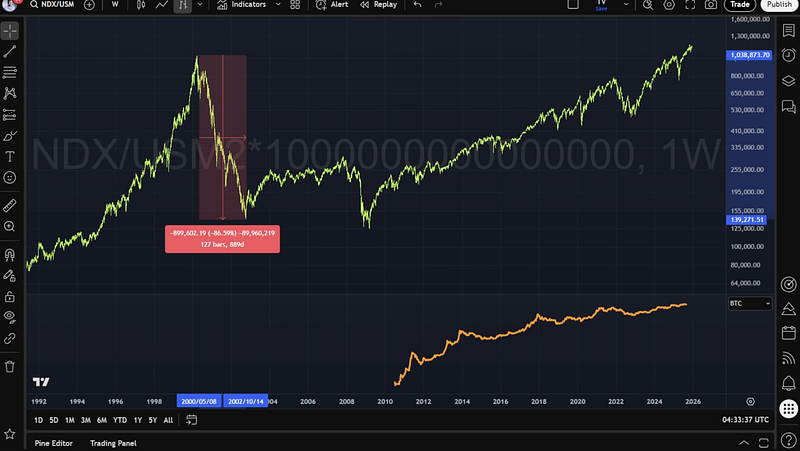The width and height of the screenshot is (800, 451).
Task: Open the alerts clock panel
Action: pos(788,55)
